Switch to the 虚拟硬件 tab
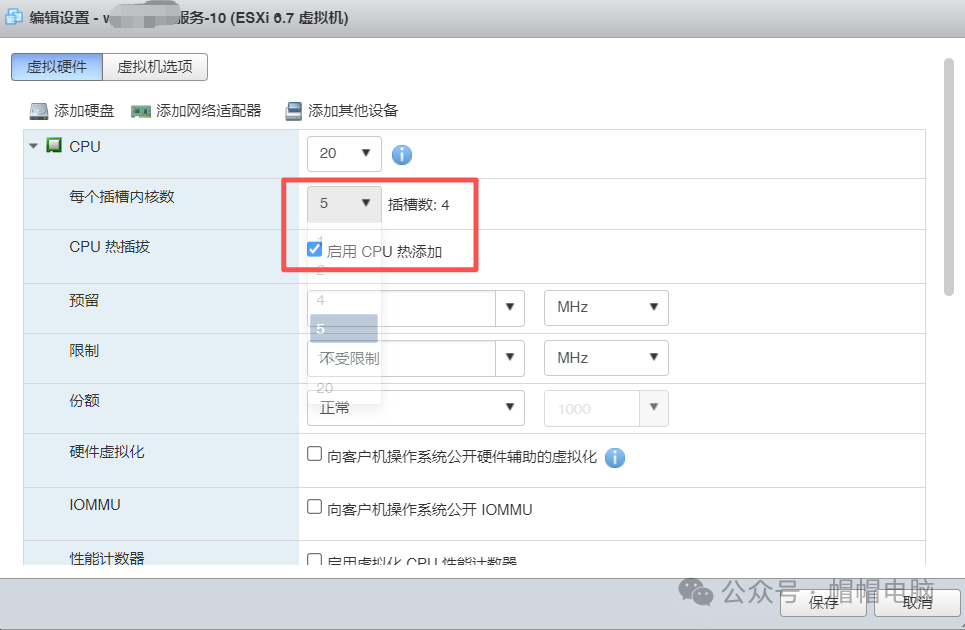Viewport: 965px width, 630px height. pyautogui.click(x=57, y=66)
